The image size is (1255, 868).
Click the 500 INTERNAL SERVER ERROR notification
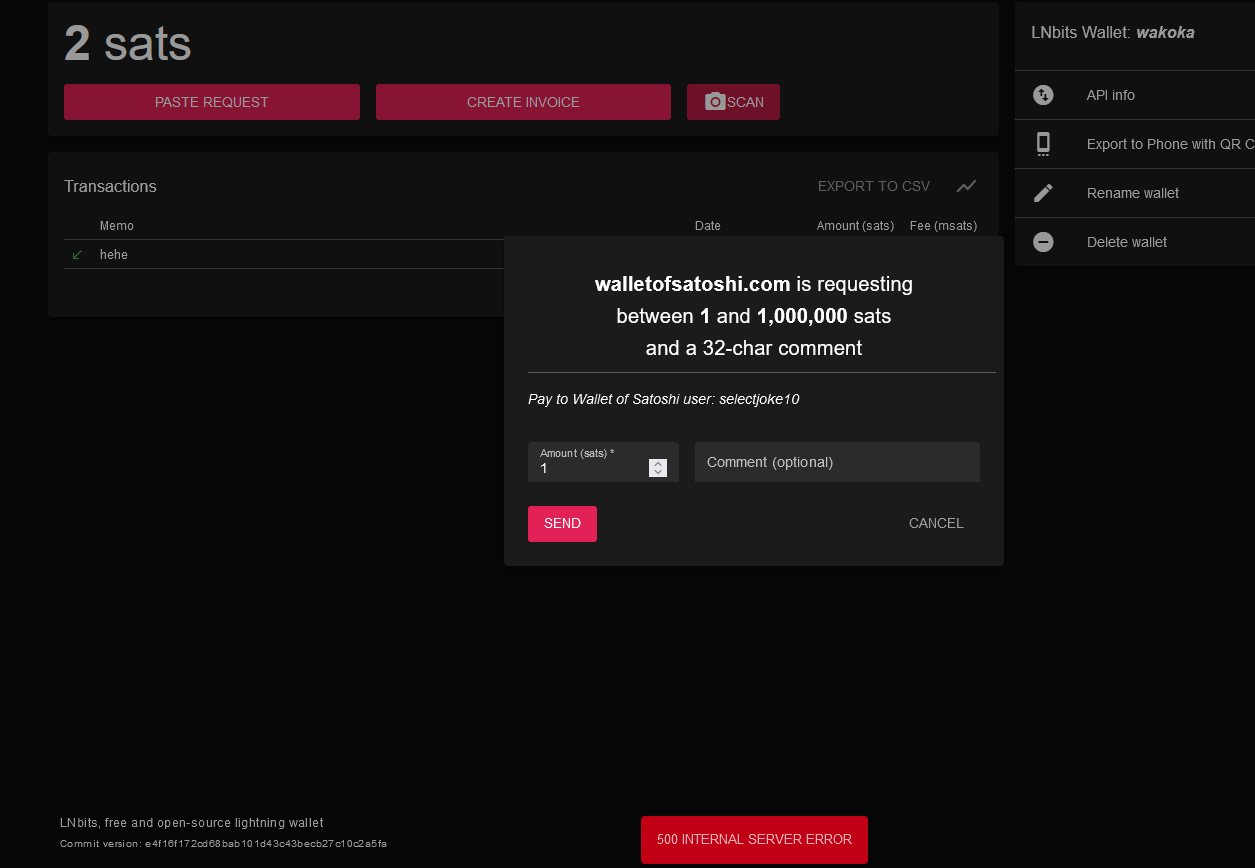point(753,840)
